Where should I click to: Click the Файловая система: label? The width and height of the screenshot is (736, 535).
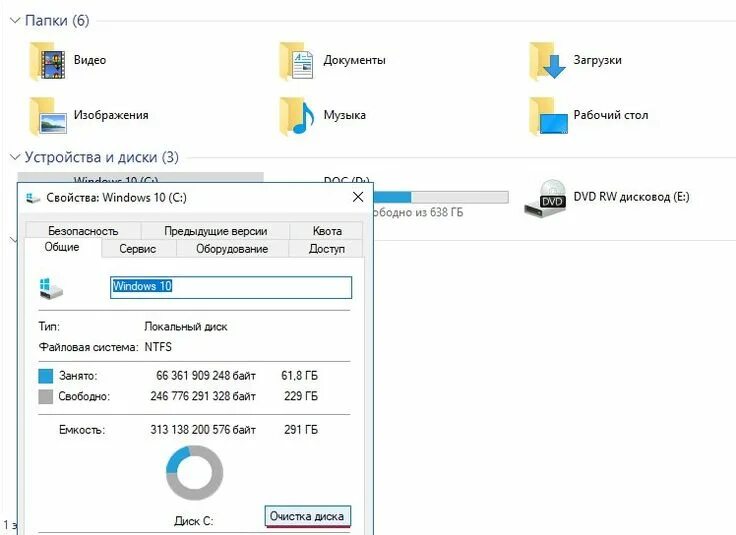(x=88, y=347)
